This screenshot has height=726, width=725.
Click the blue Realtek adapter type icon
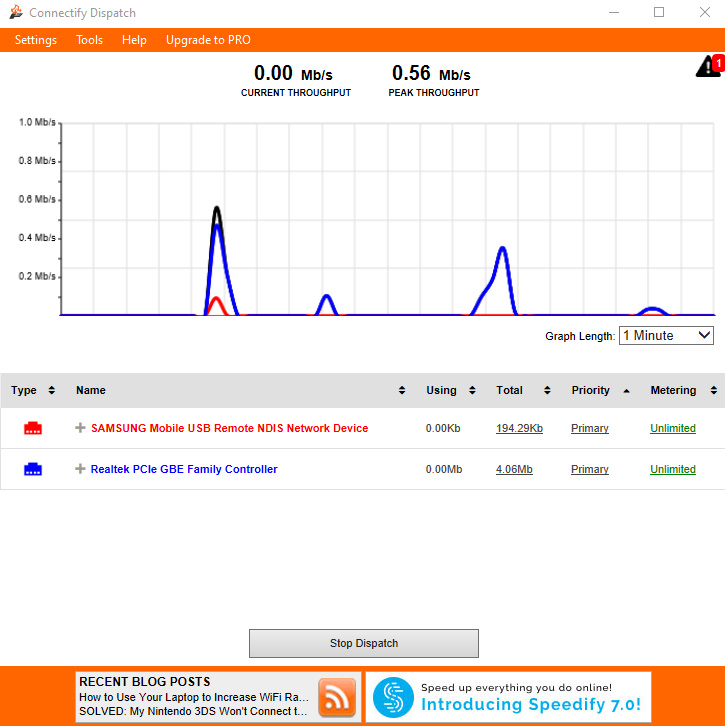click(x=33, y=469)
